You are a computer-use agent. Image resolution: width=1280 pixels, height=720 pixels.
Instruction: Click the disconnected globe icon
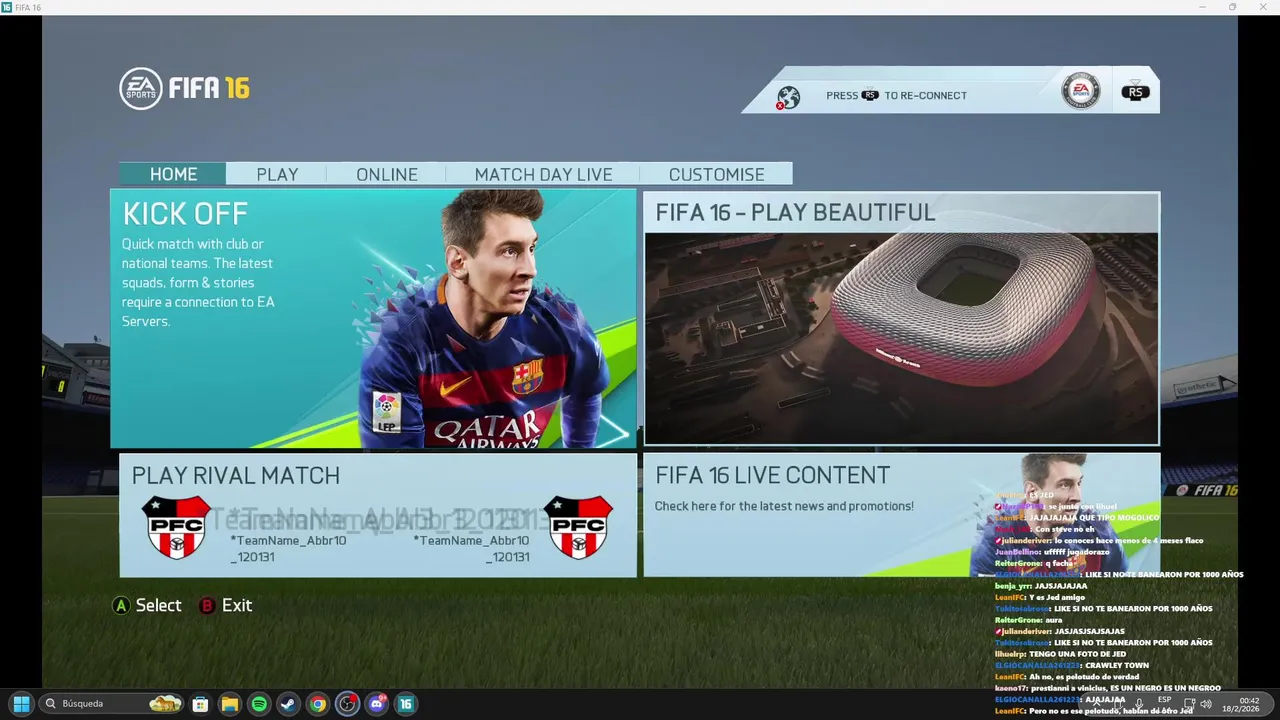(788, 97)
